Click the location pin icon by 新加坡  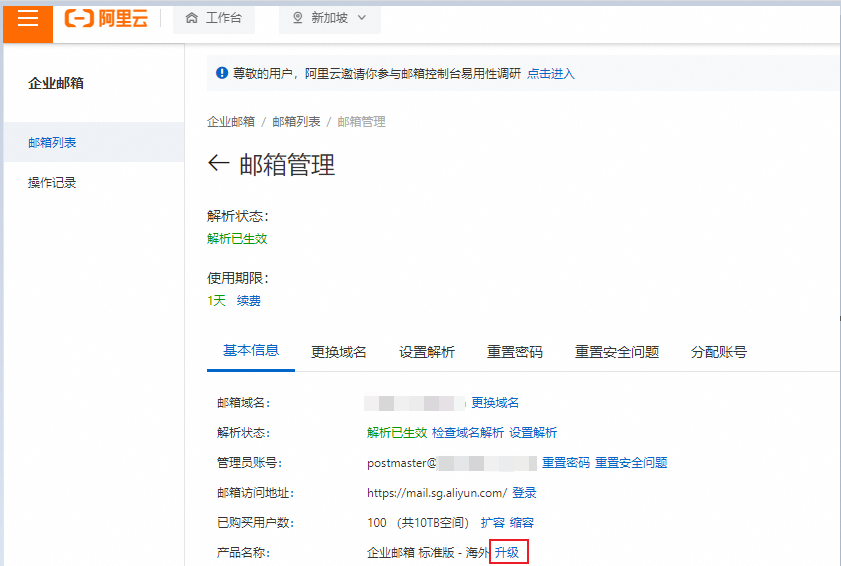pyautogui.click(x=298, y=18)
